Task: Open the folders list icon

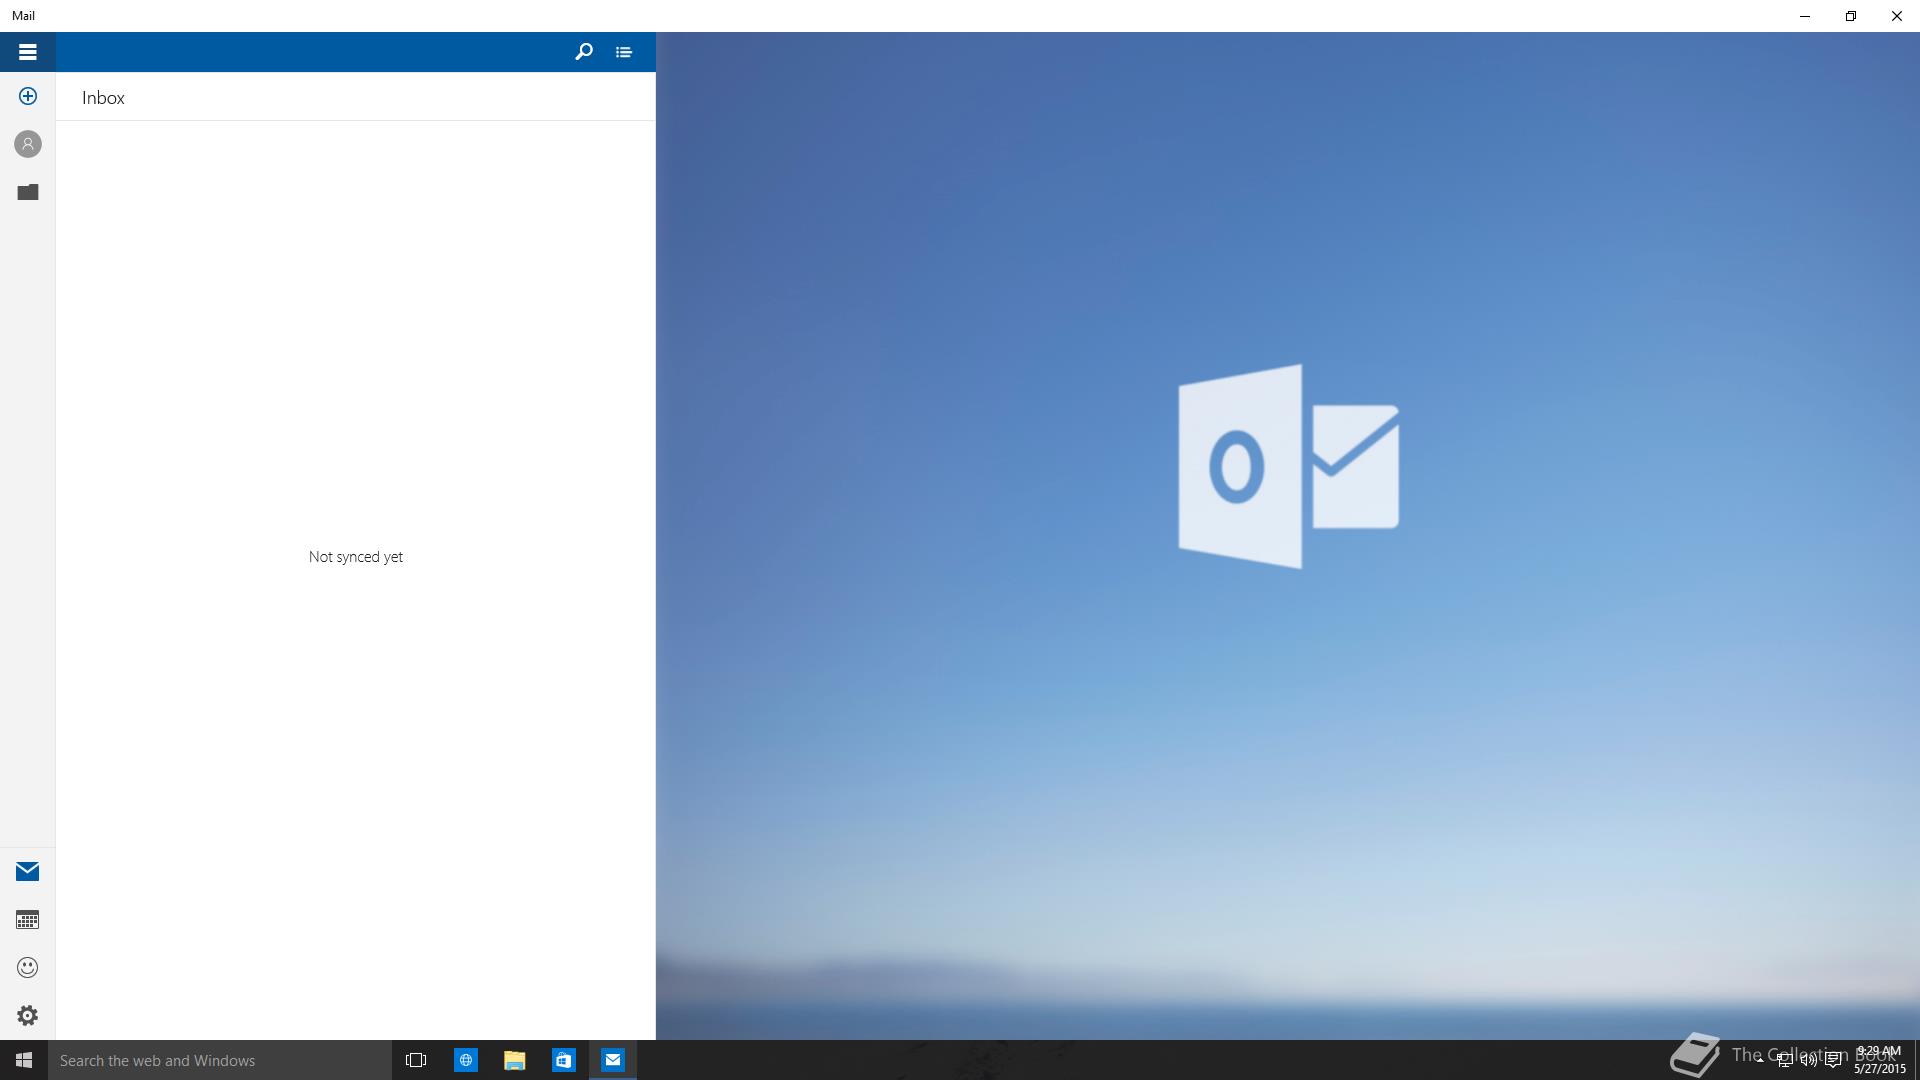Action: tap(27, 192)
